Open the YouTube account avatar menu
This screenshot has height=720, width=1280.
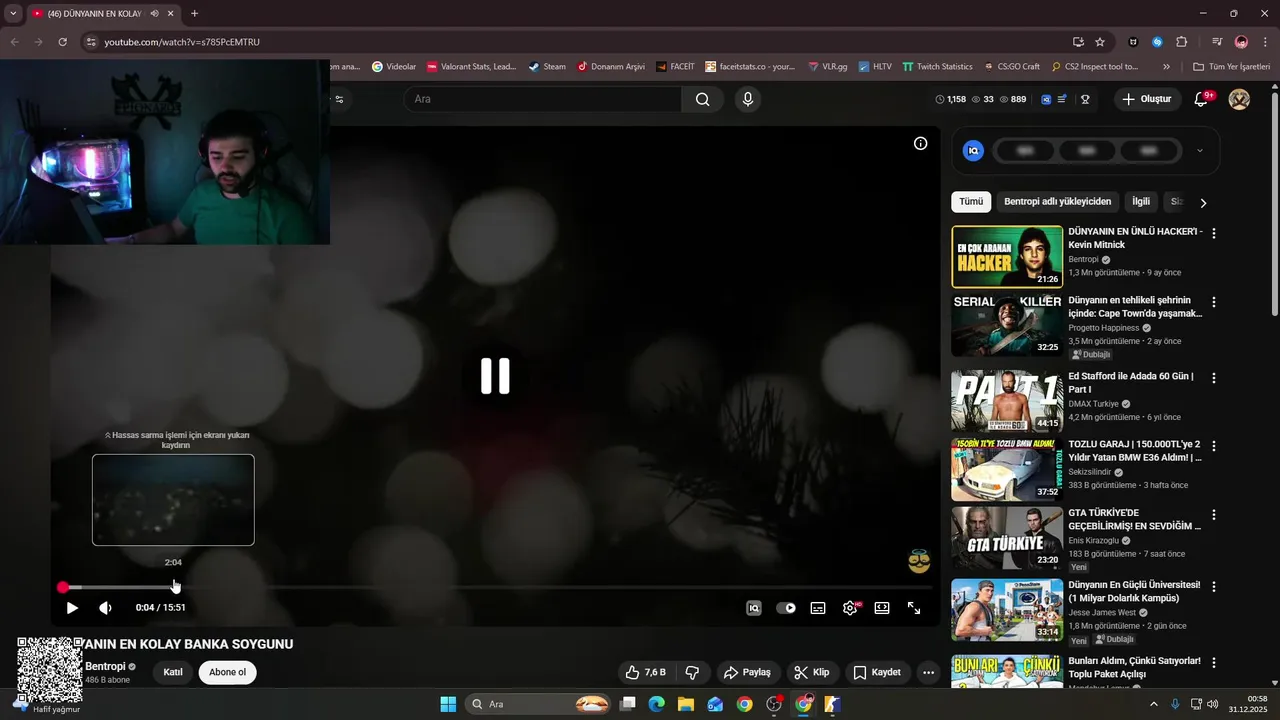click(x=1239, y=99)
